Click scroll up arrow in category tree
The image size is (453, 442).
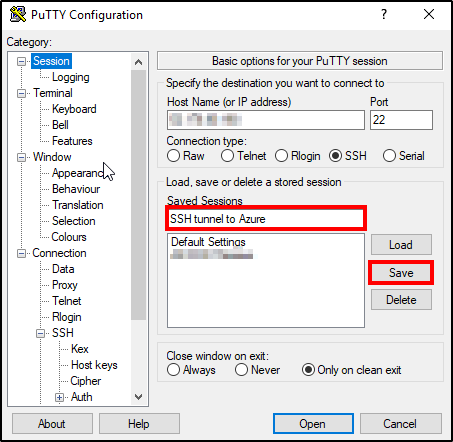pyautogui.click(x=138, y=62)
